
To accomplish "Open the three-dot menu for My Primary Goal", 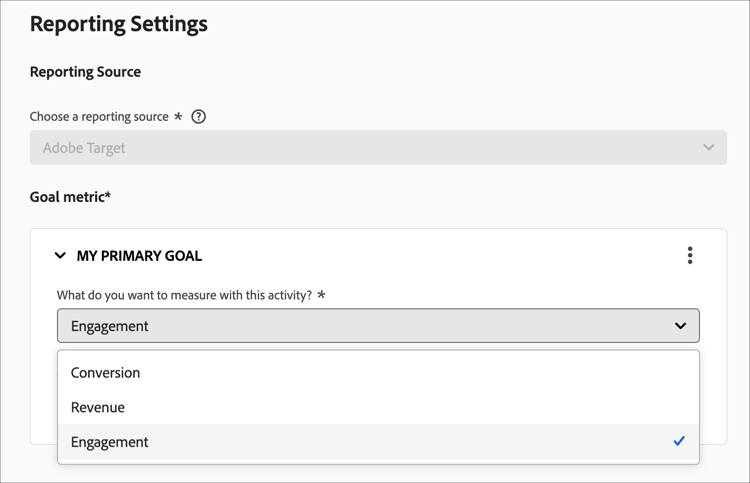I will pos(690,256).
